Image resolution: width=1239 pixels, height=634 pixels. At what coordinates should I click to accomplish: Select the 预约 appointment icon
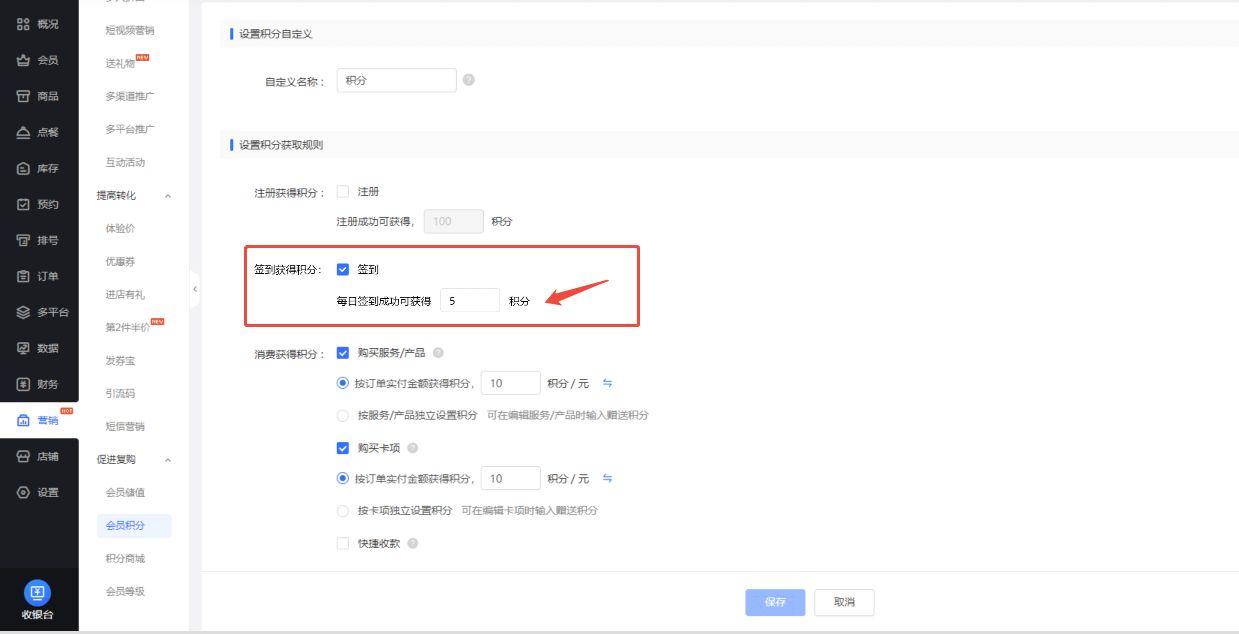click(37, 203)
